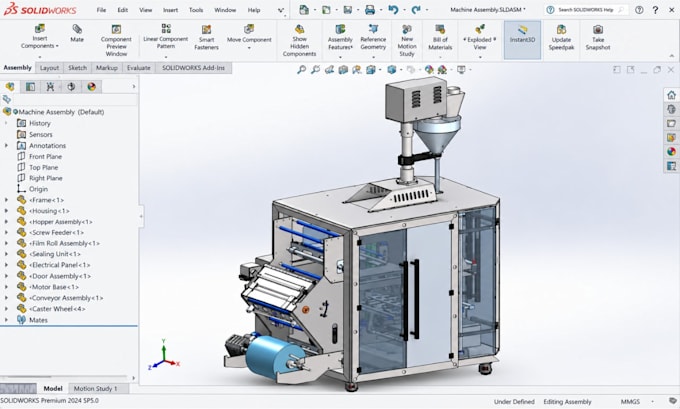The width and height of the screenshot is (680, 409).
Task: Expand the Mates folder
Action: pos(6,320)
